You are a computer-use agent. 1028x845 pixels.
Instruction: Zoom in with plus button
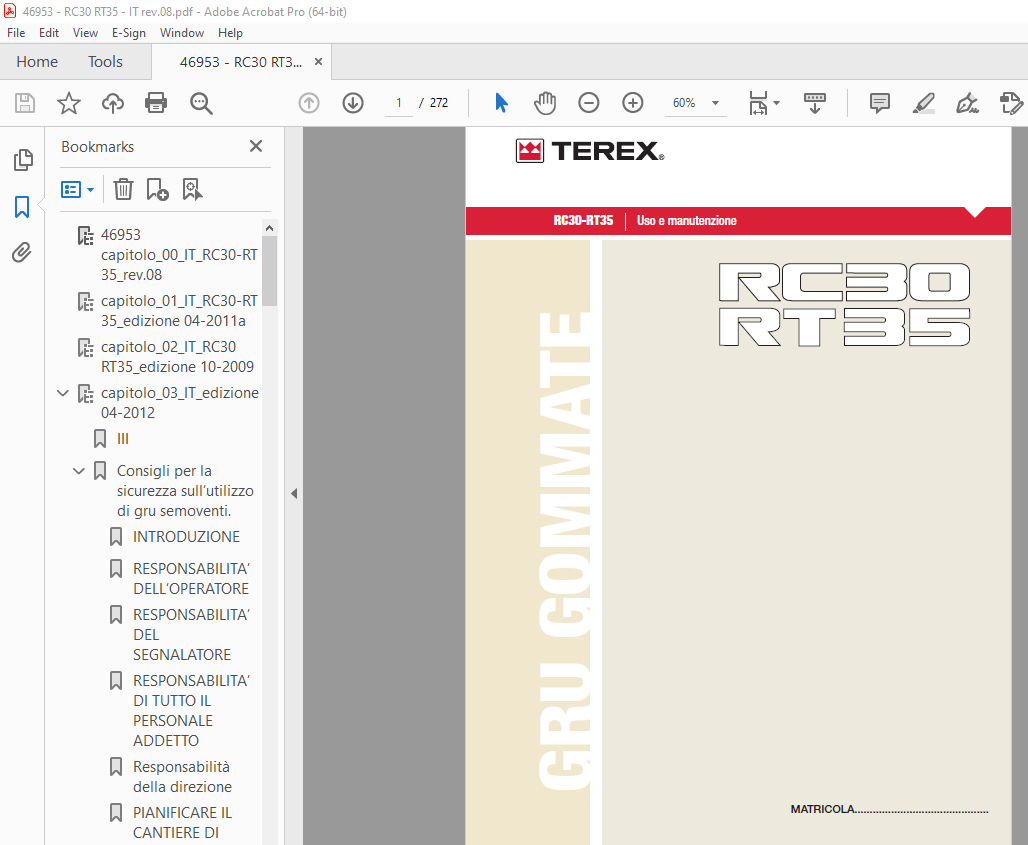[x=633, y=103]
